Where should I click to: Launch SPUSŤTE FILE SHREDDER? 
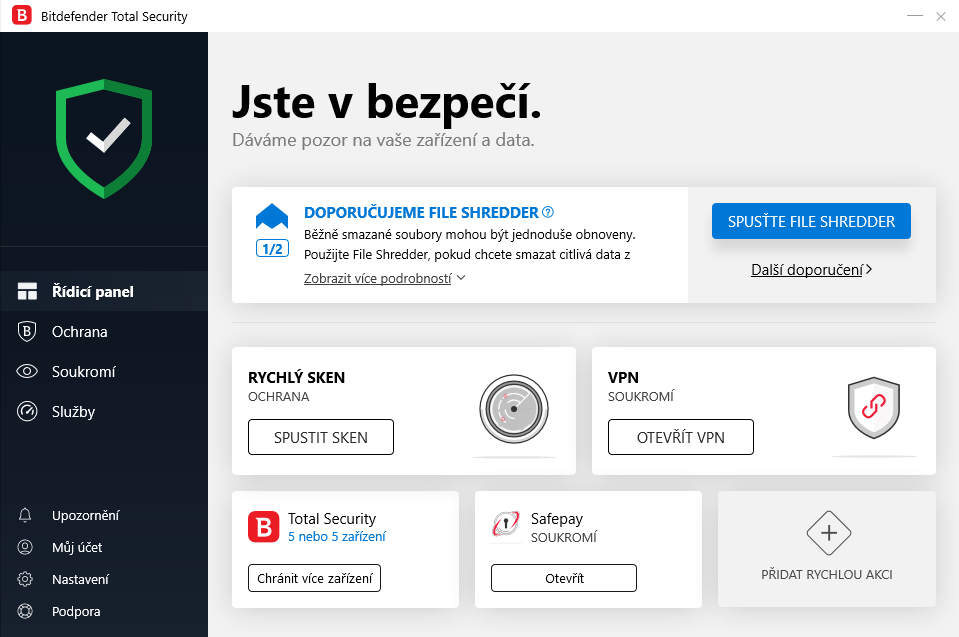[x=811, y=221]
